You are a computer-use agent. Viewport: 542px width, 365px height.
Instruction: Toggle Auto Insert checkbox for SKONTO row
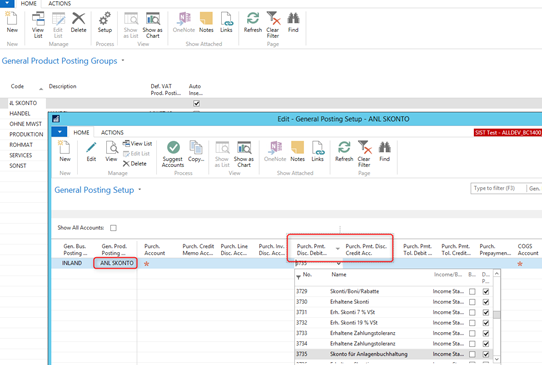[x=196, y=103]
